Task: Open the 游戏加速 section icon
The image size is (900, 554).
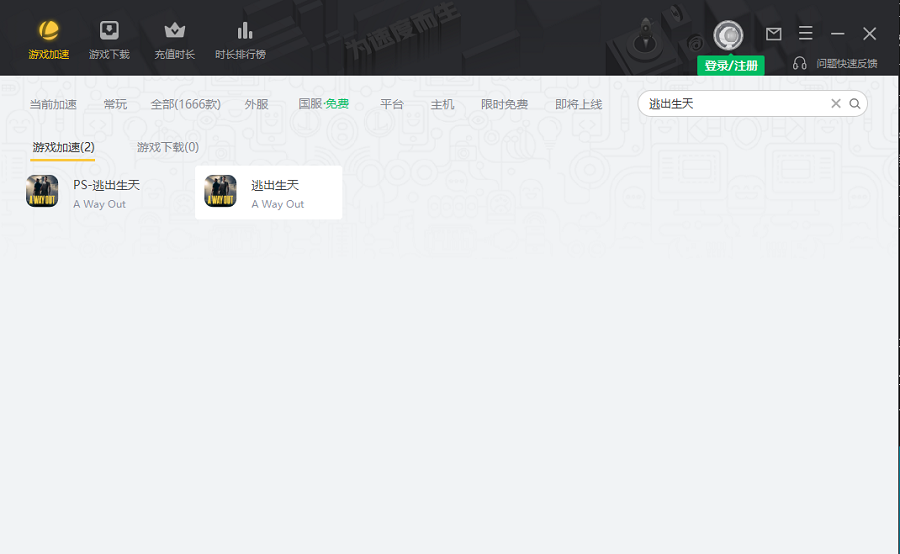Action: click(49, 30)
